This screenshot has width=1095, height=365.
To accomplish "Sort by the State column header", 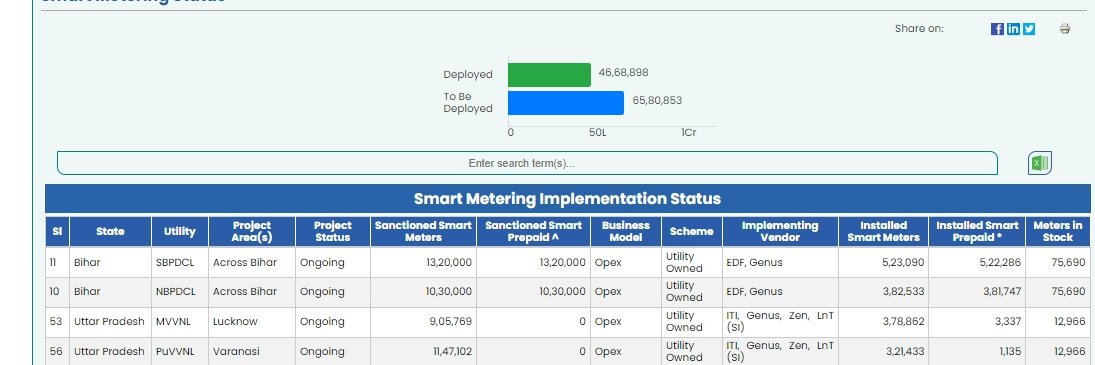I will tap(110, 231).
